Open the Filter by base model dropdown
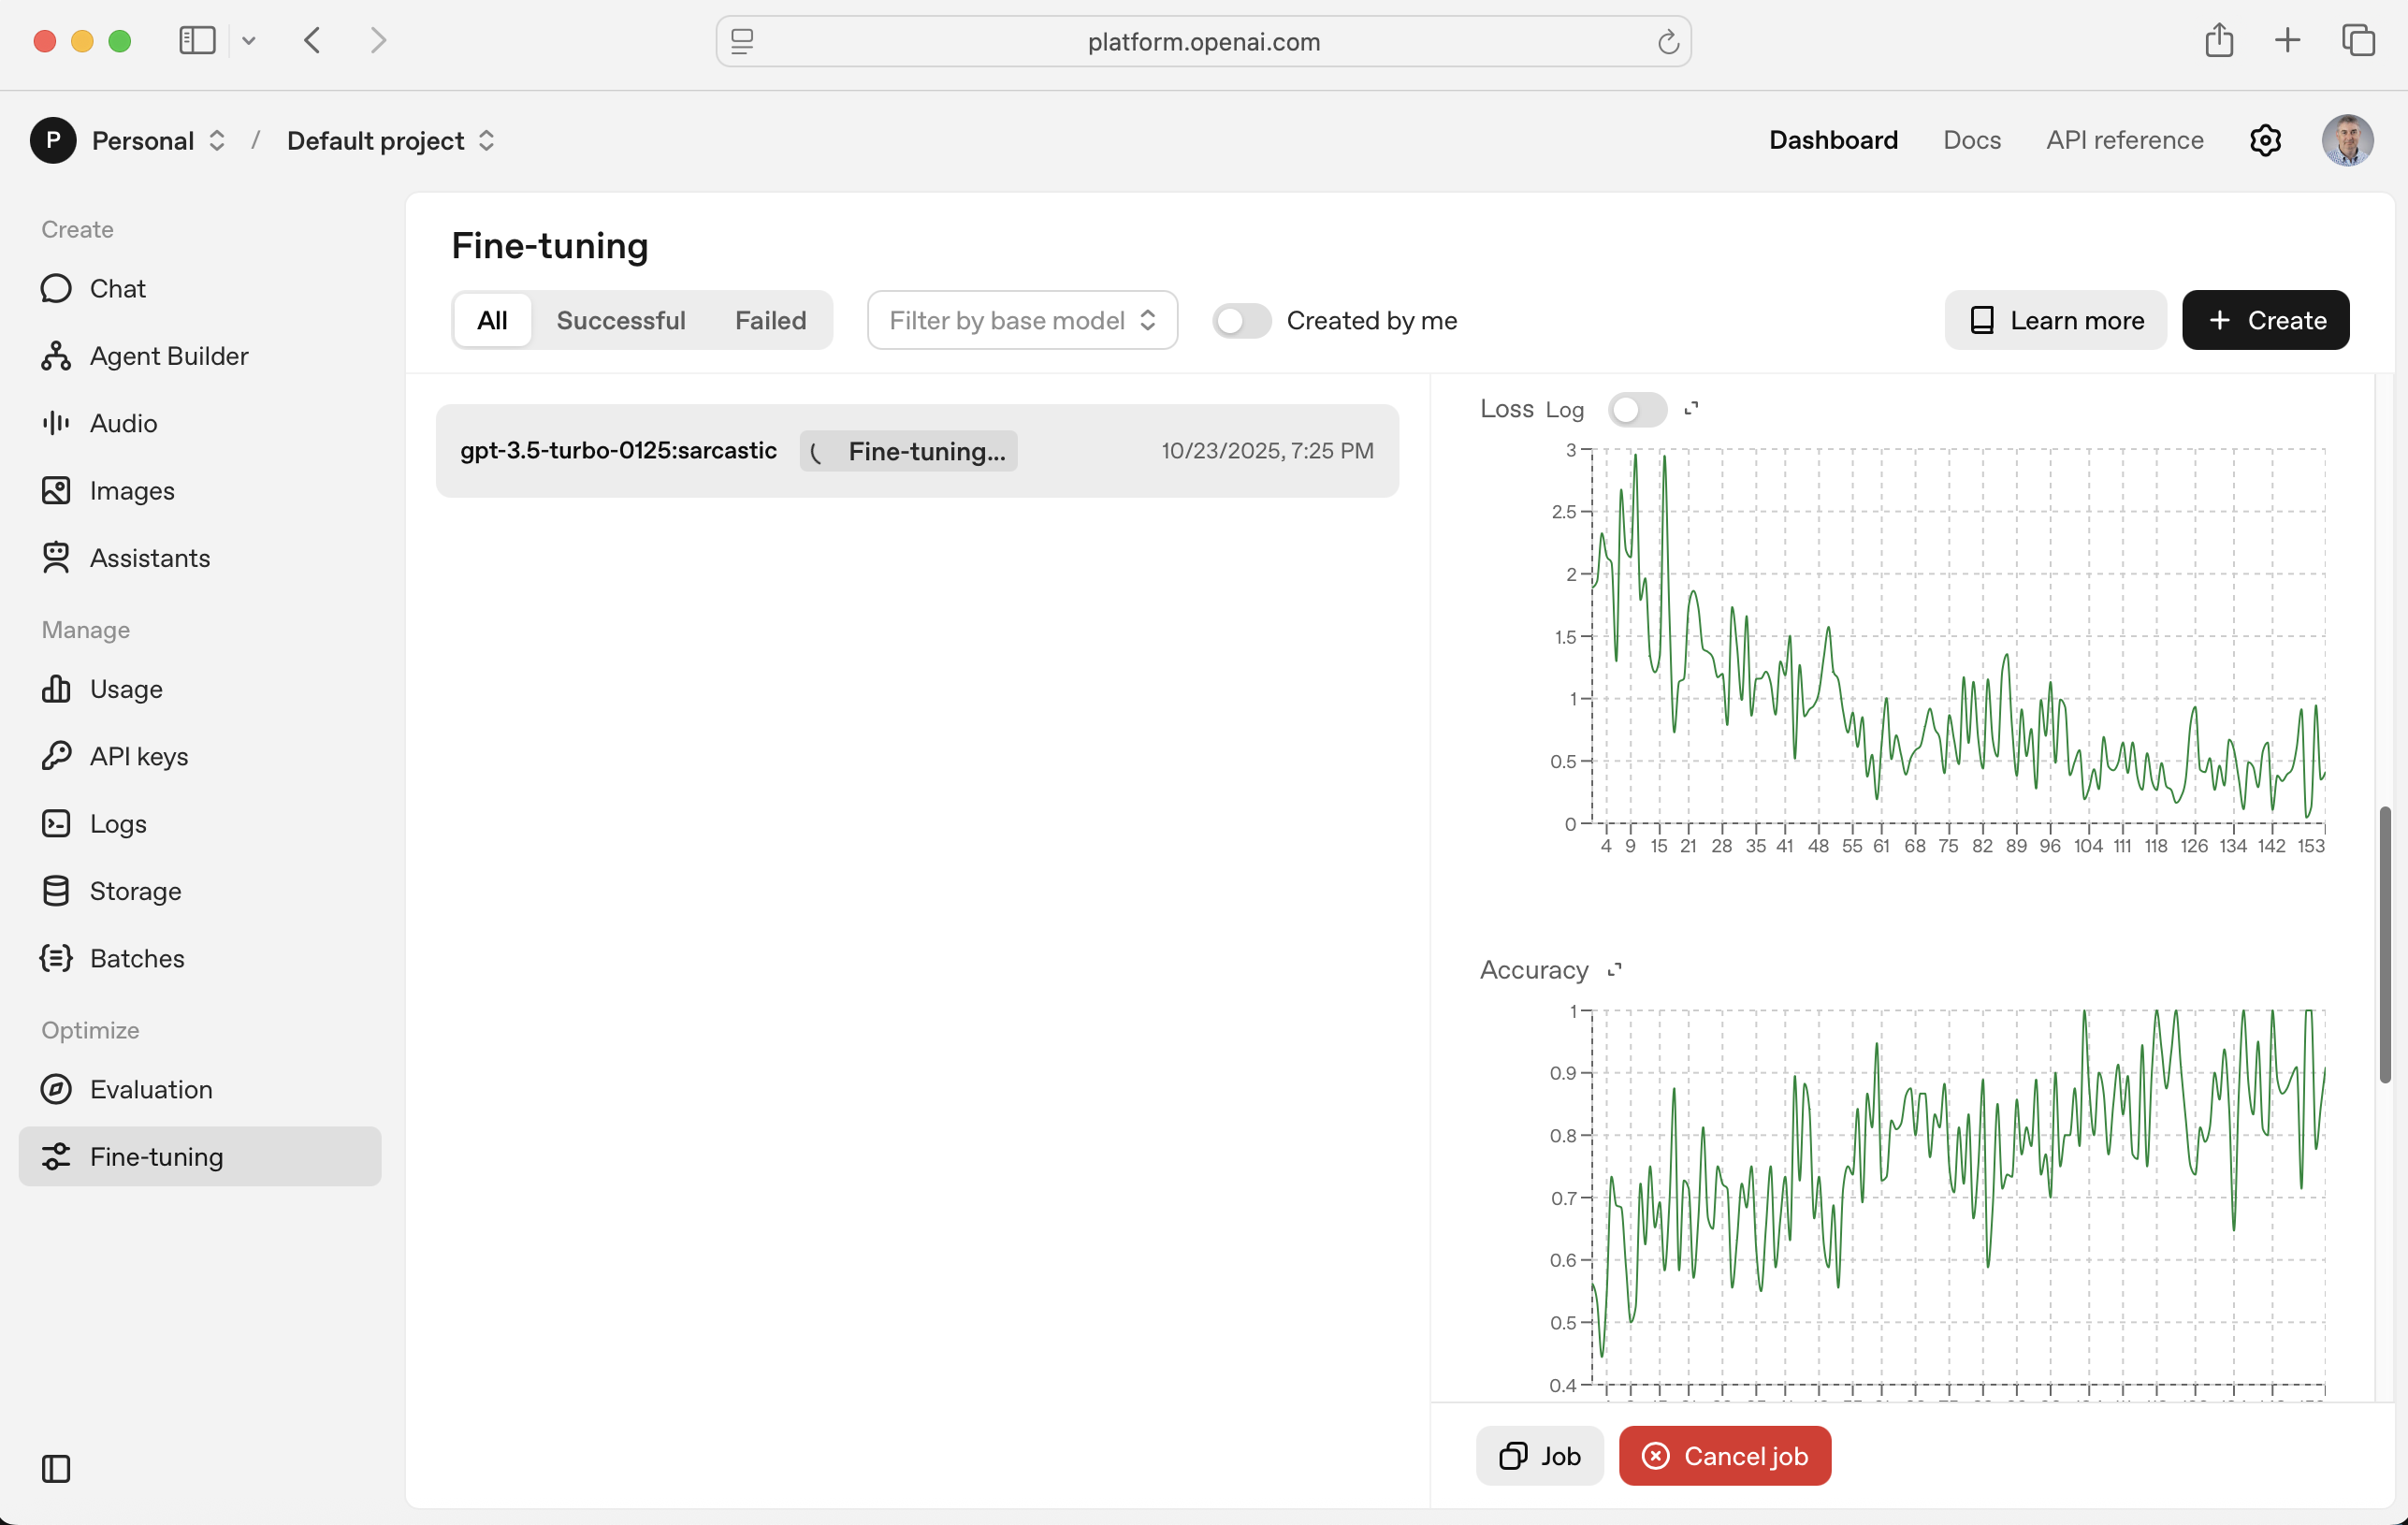This screenshot has width=2408, height=1525. click(1022, 320)
